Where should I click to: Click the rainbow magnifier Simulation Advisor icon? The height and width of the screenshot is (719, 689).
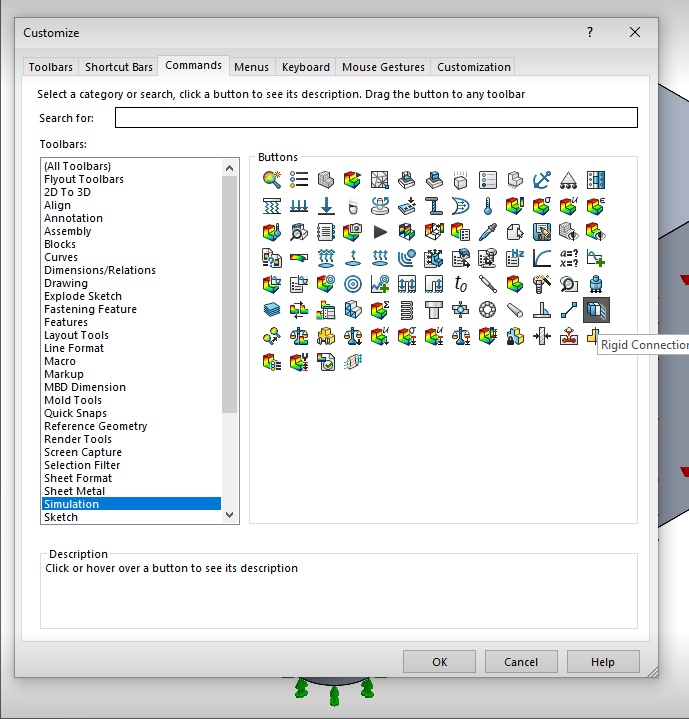272,180
